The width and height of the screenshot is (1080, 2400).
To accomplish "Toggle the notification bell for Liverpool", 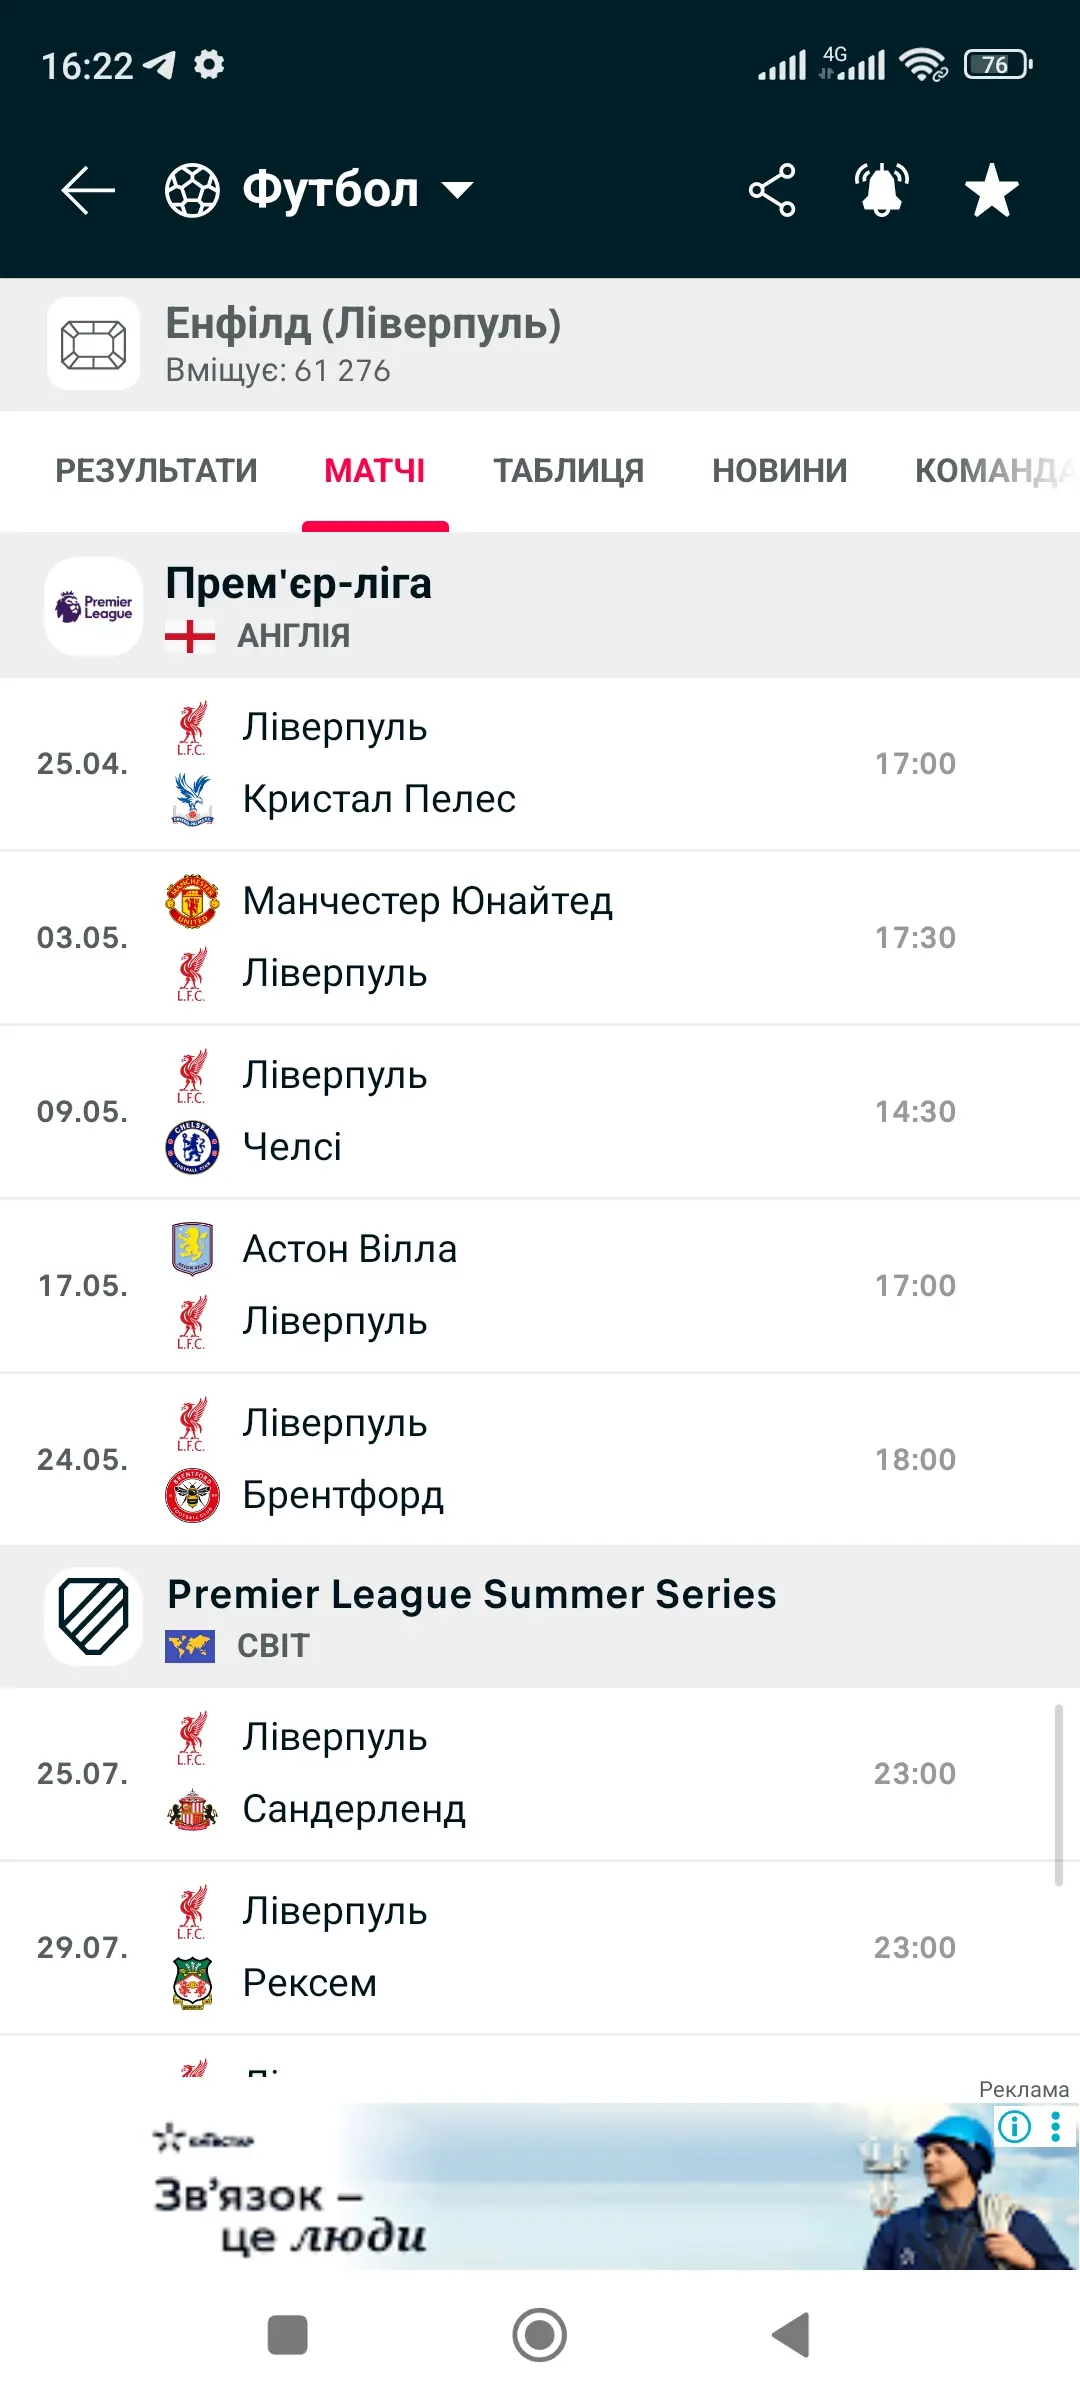I will pos(881,190).
